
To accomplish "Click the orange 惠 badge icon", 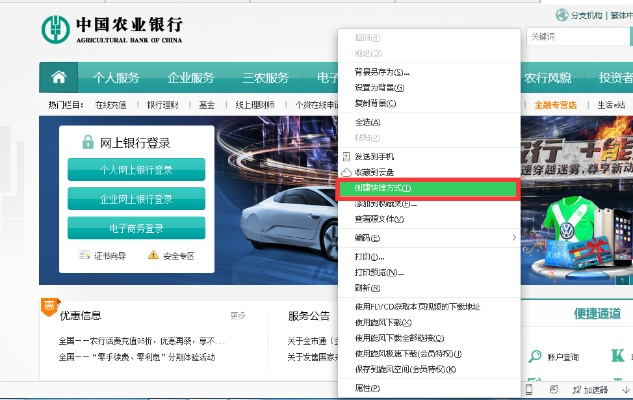I will [50, 307].
